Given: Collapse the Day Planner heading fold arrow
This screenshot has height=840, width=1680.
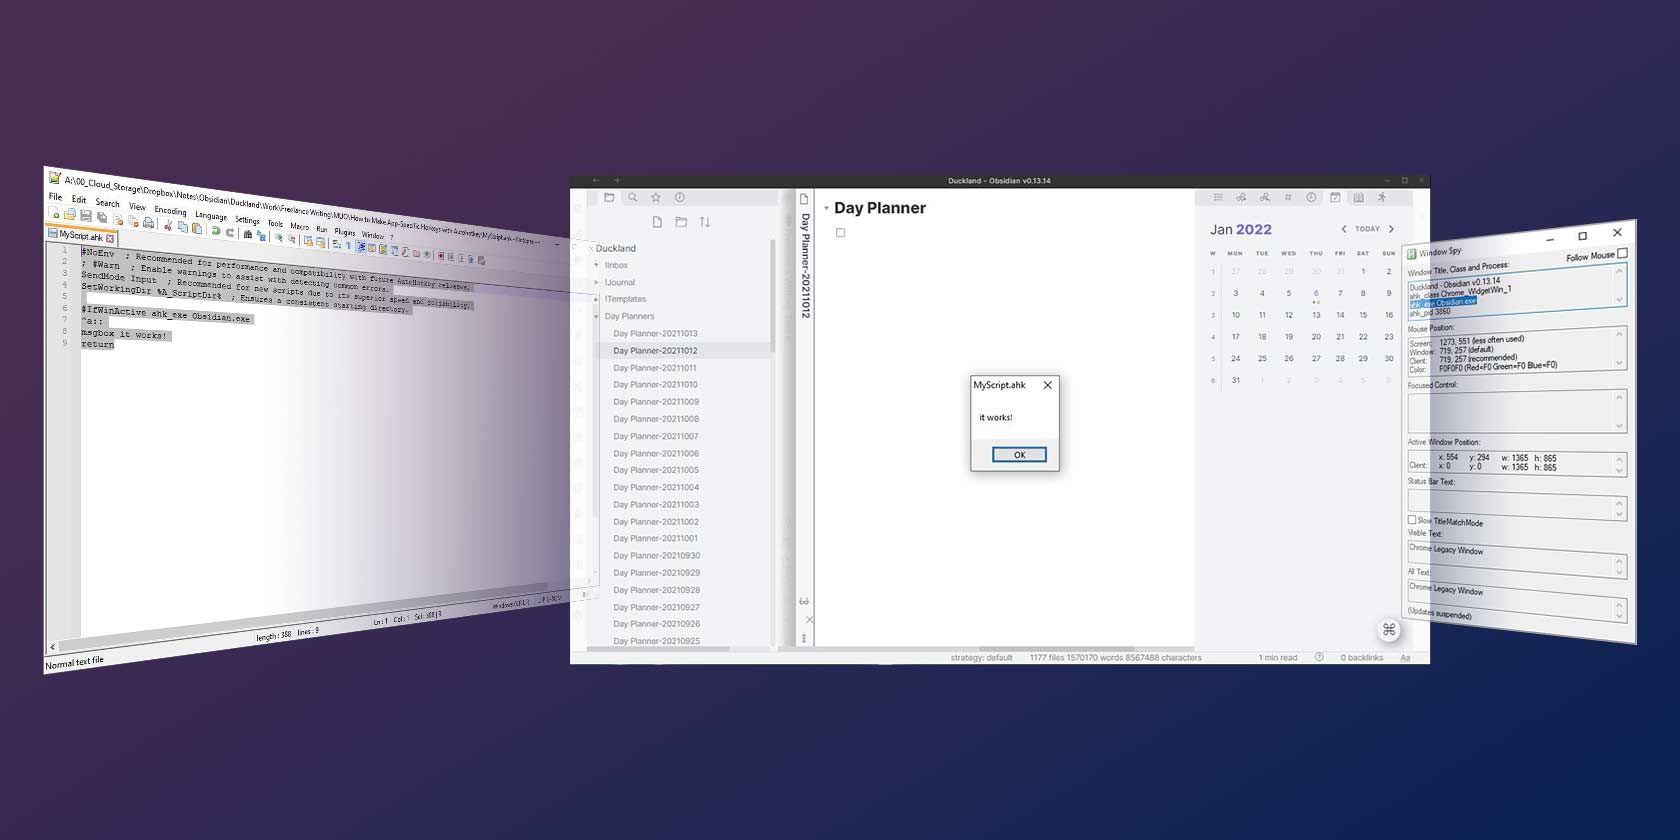Looking at the screenshot, I should (826, 208).
